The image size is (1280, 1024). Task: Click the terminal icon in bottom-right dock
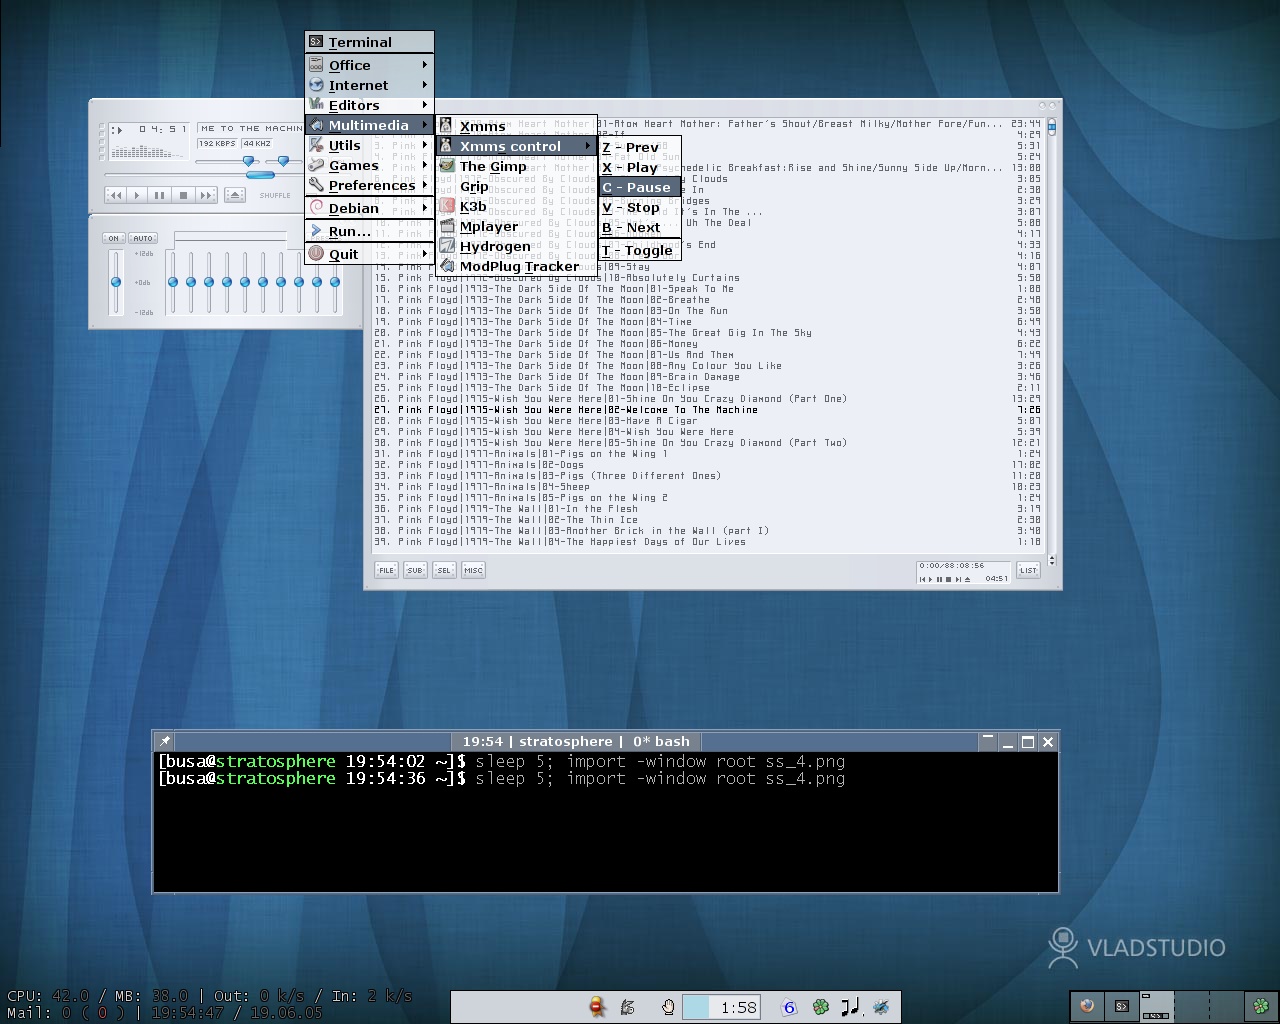pyautogui.click(x=1122, y=1006)
